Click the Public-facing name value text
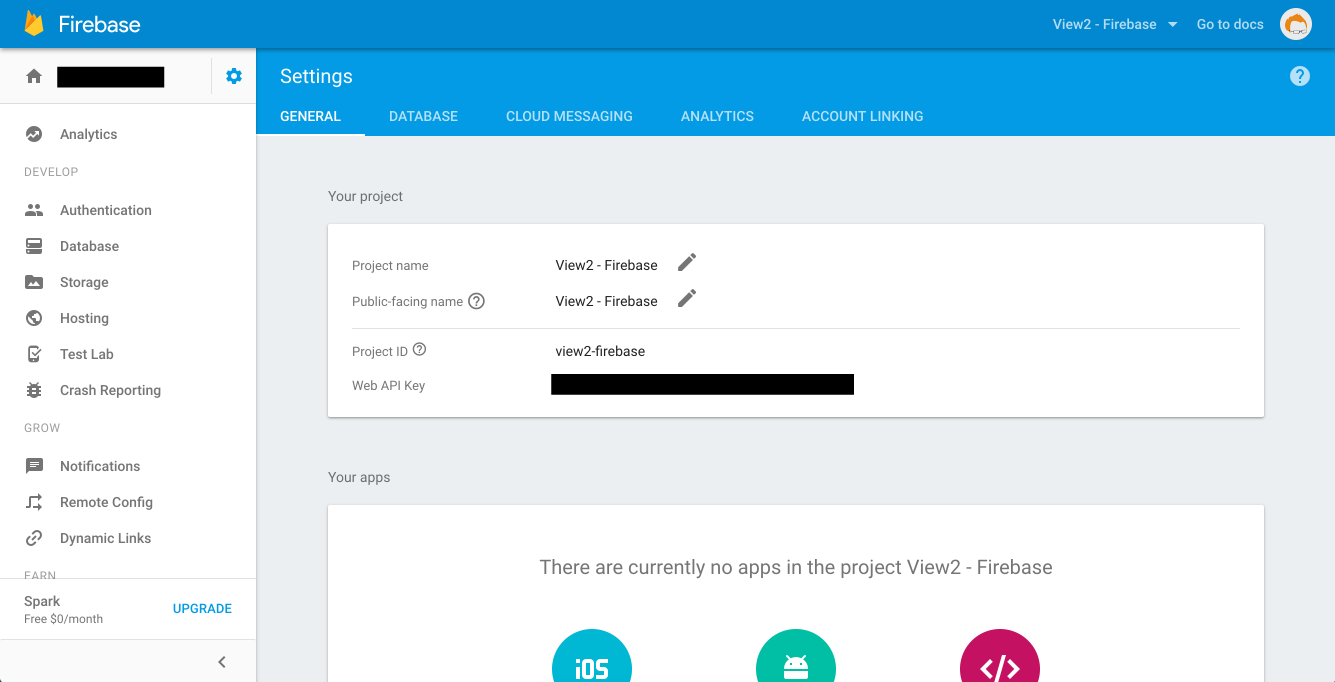This screenshot has width=1335, height=682. 606,301
